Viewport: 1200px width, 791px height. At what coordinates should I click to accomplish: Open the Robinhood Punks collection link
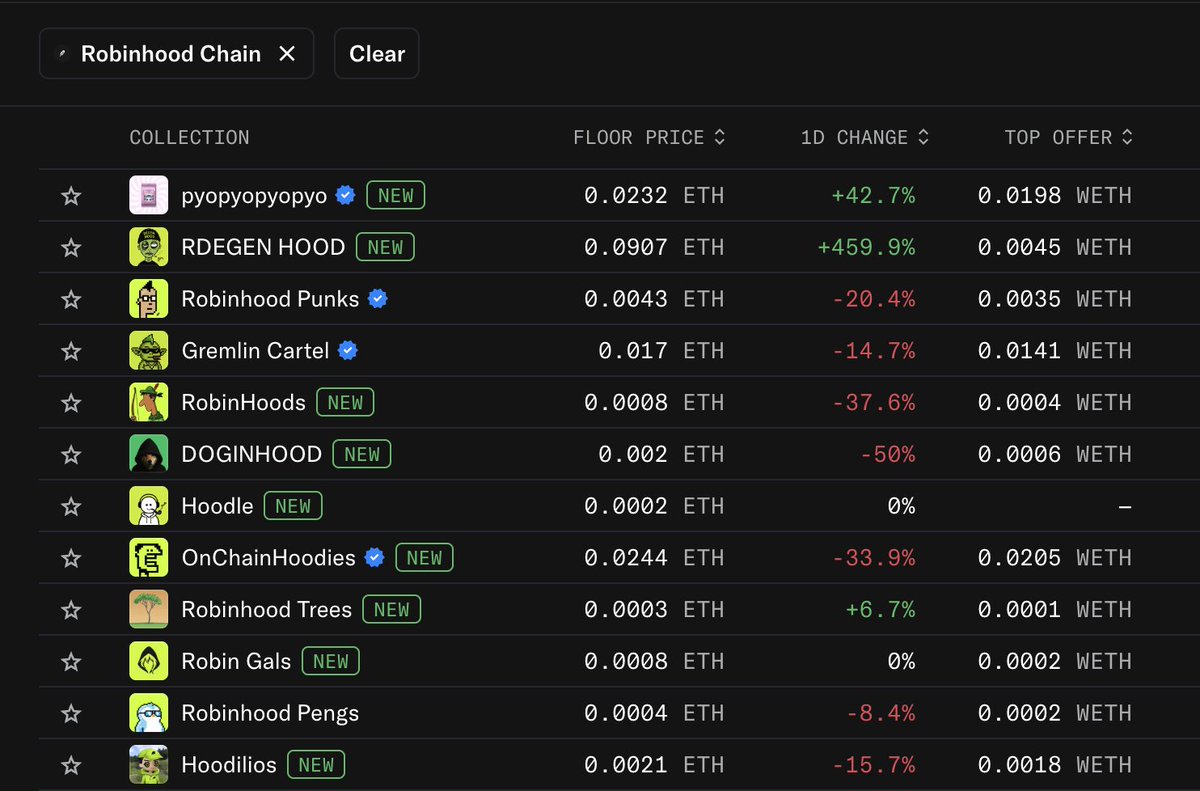click(x=270, y=299)
